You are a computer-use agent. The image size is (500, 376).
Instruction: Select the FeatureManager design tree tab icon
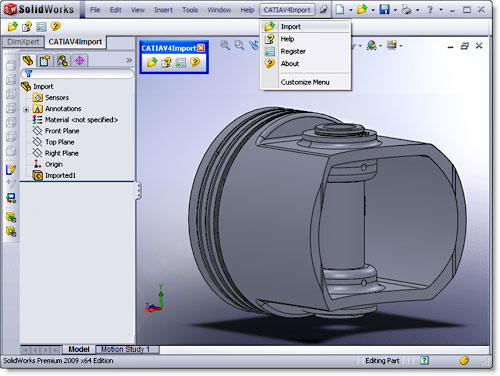(28, 60)
